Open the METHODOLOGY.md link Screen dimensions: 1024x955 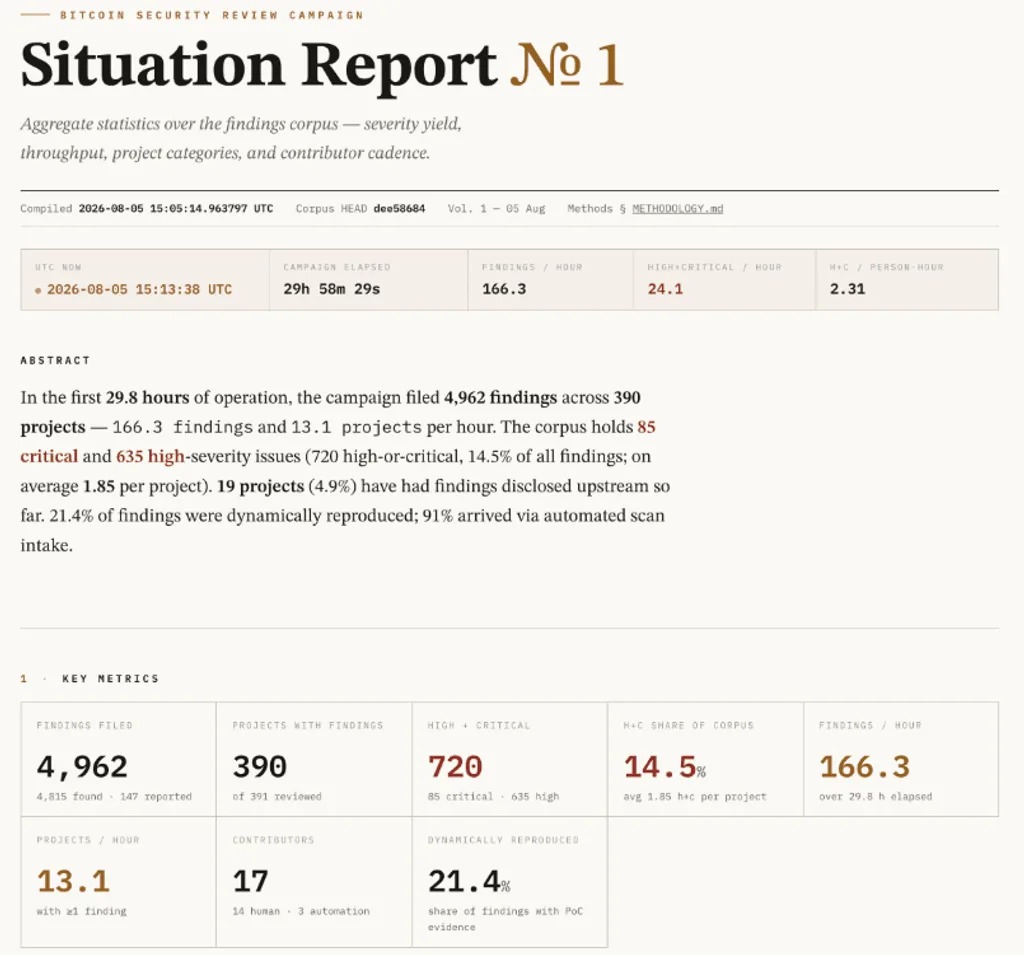tap(677, 208)
